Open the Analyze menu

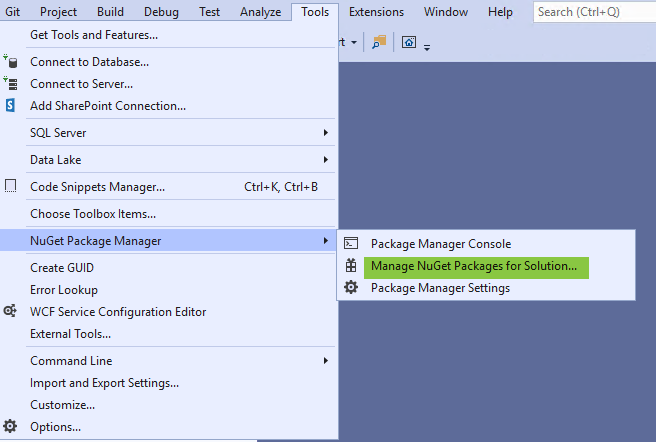260,12
